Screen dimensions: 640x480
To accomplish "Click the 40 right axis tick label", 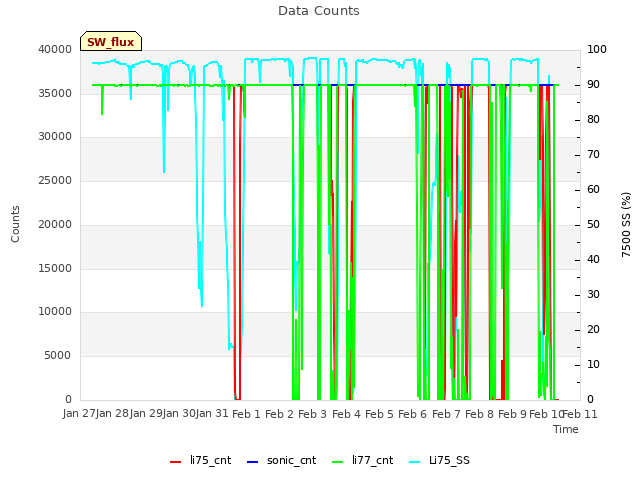I will tap(593, 260).
